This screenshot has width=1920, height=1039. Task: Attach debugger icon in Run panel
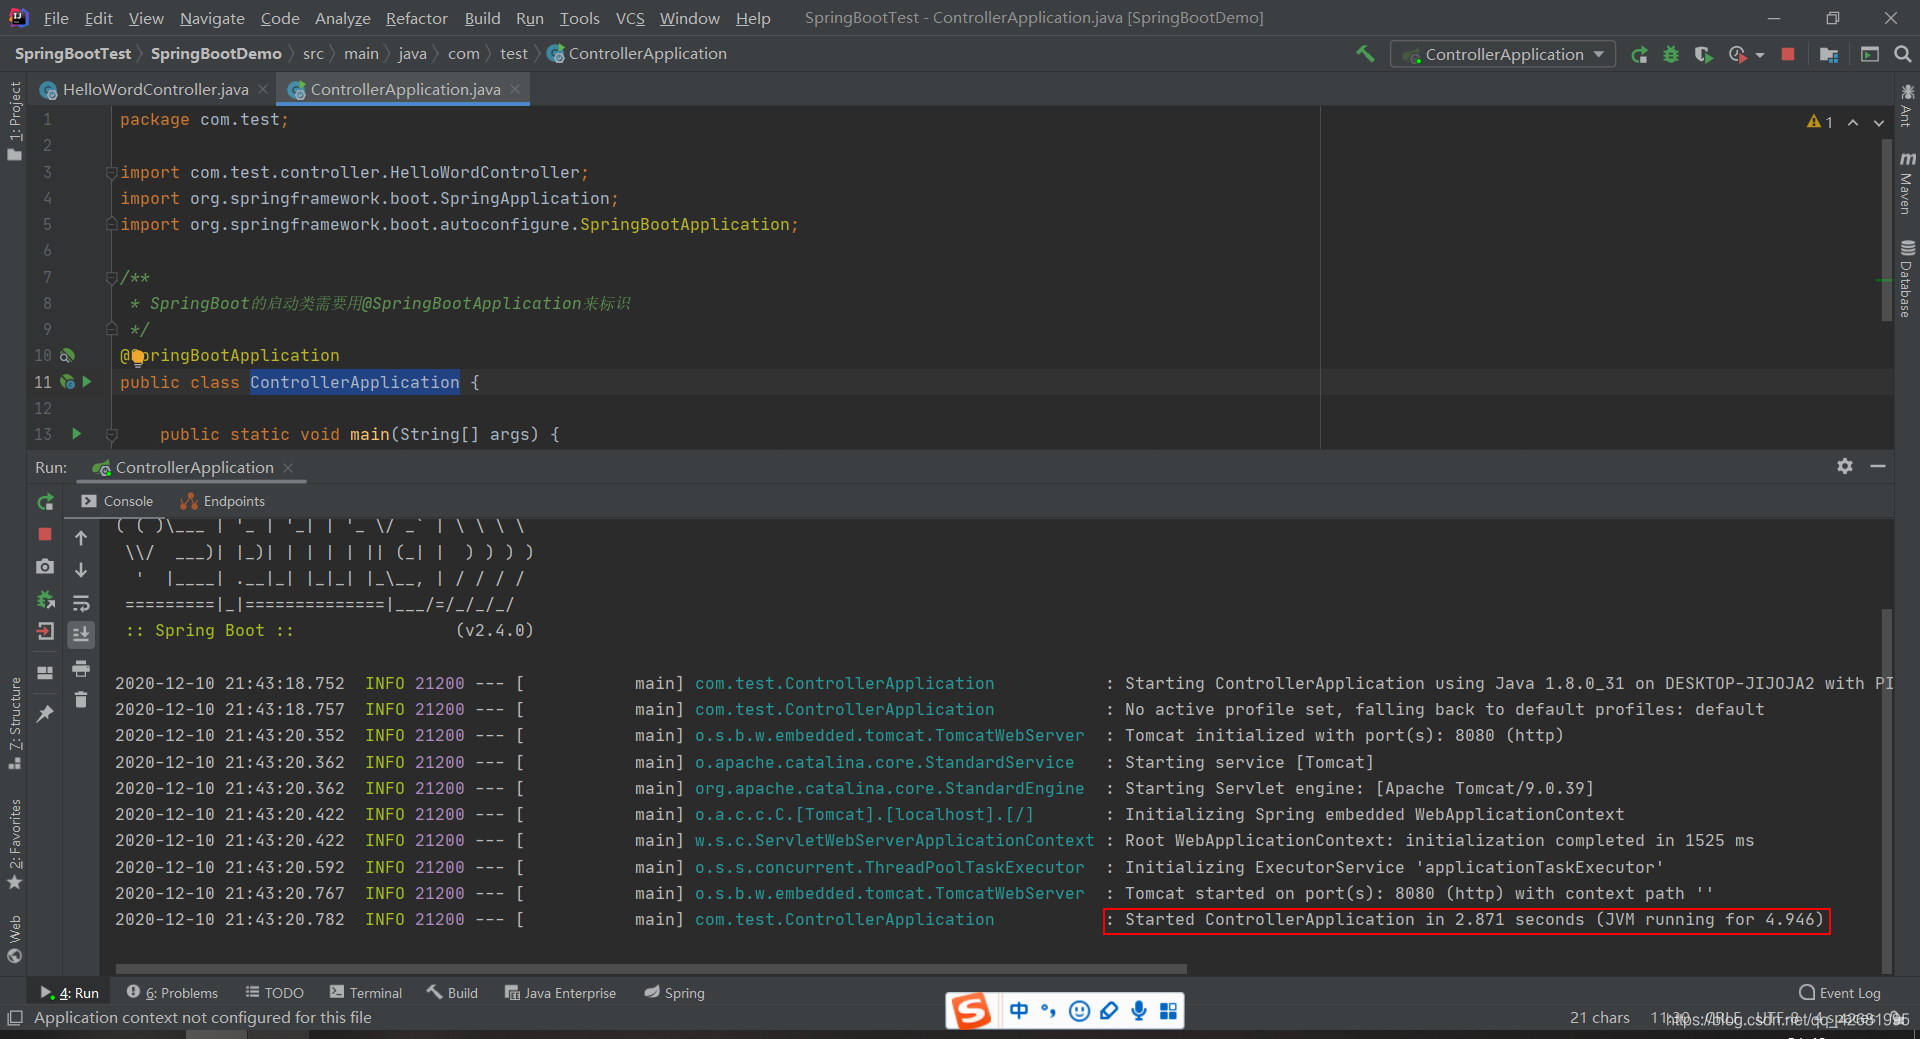pyautogui.click(x=45, y=599)
